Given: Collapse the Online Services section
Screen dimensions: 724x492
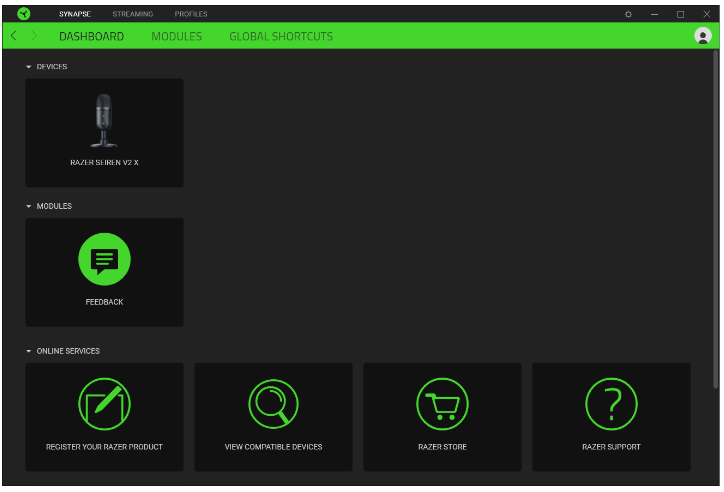Looking at the screenshot, I should point(29,351).
